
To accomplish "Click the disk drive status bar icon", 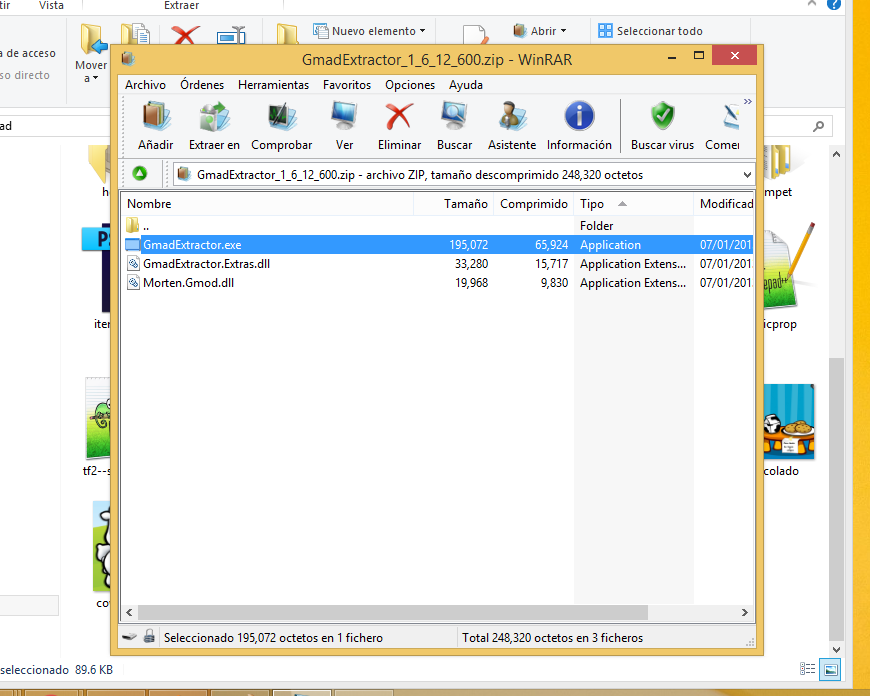I will click(x=129, y=637).
